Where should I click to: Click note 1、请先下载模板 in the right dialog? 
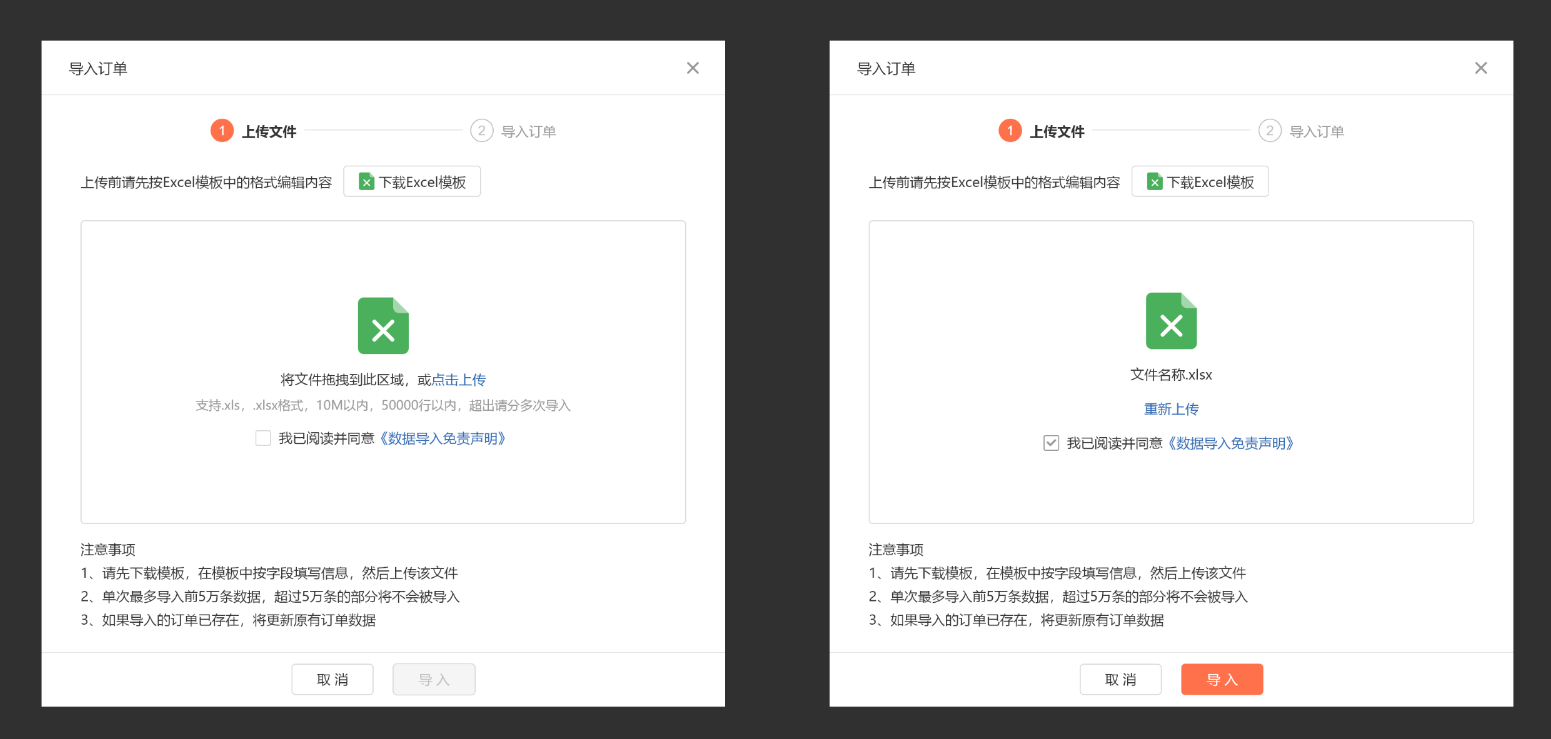point(1057,573)
